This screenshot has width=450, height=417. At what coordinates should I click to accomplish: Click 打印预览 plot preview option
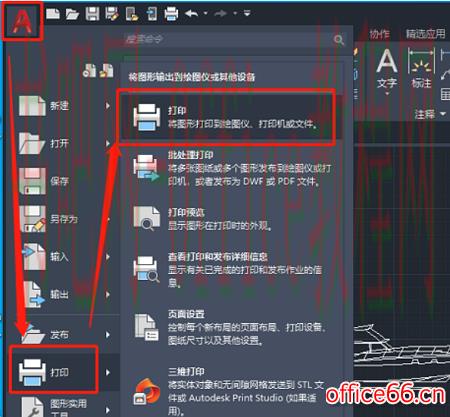(231, 219)
